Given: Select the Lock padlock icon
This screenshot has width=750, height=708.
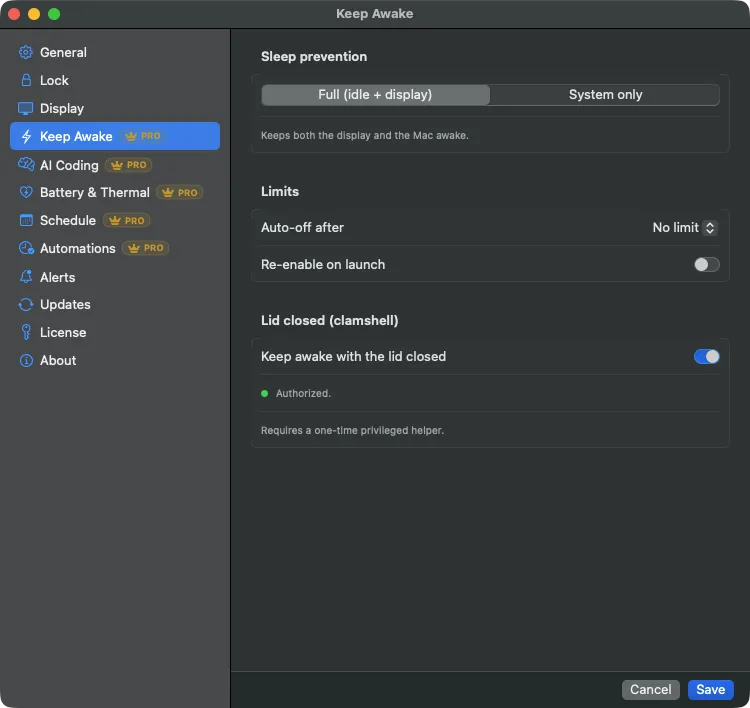Looking at the screenshot, I should [x=26, y=80].
